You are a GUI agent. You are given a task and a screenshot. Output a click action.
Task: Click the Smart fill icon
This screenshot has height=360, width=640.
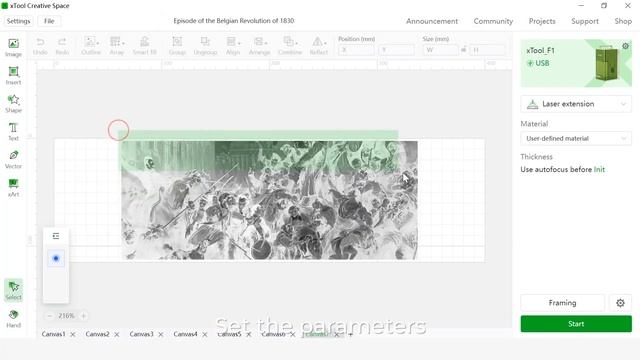coord(144,46)
